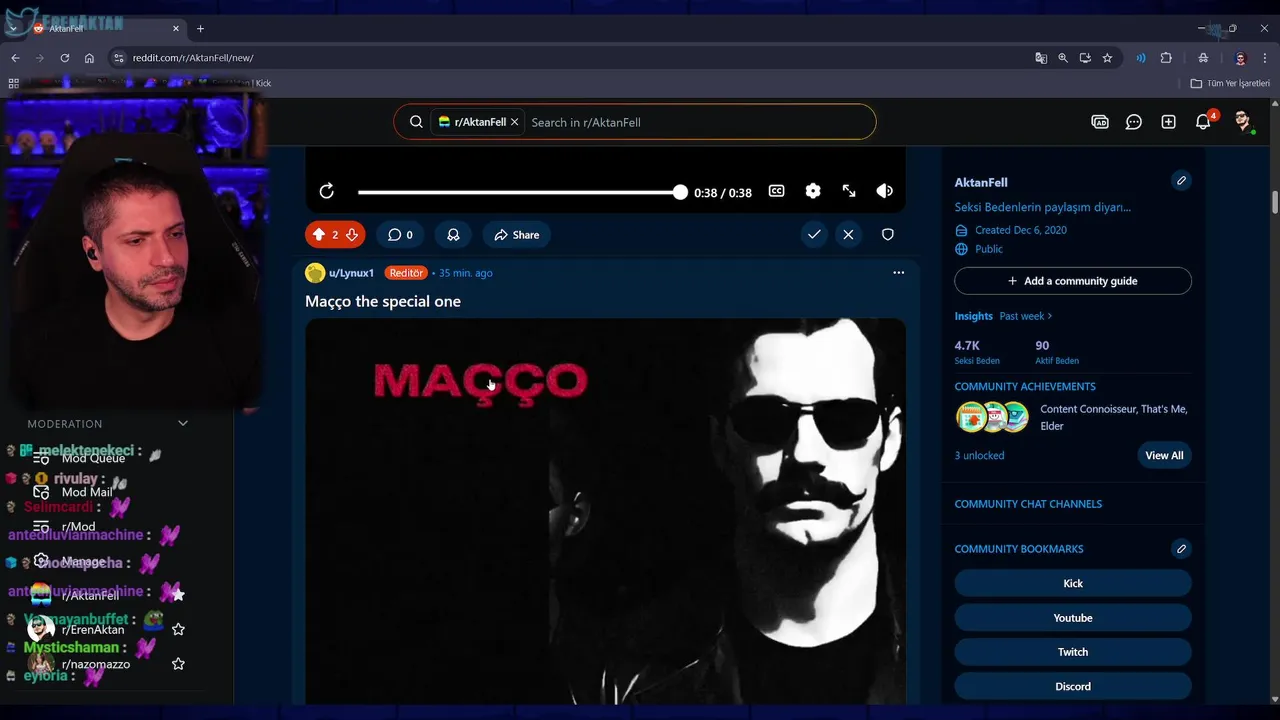The image size is (1280, 720).
Task: Go to r/nazomazzo in the sidebar
Action: tap(96, 664)
